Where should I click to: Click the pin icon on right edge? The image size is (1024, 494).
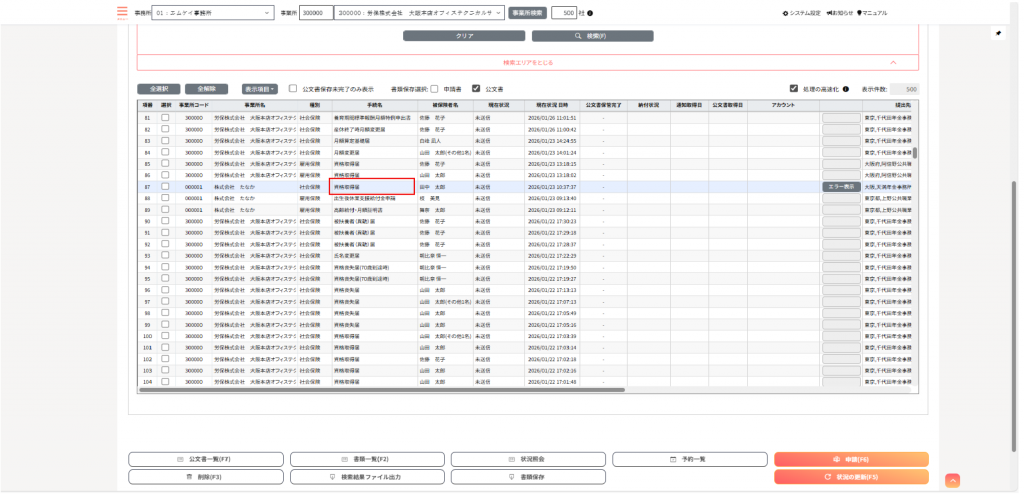tap(997, 33)
